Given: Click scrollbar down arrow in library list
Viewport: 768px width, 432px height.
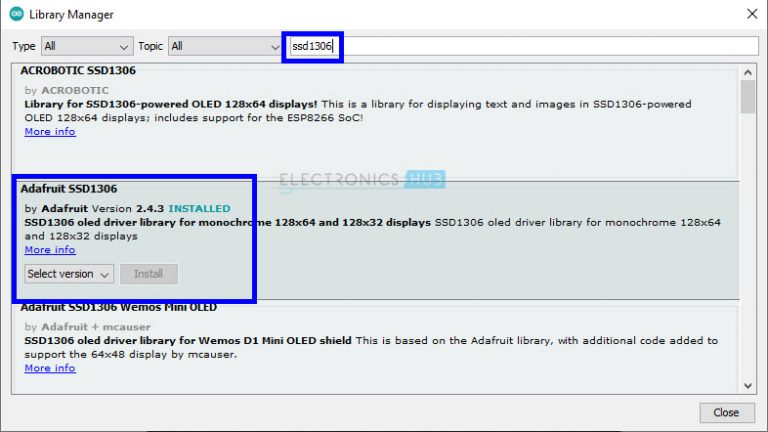Looking at the screenshot, I should (747, 385).
